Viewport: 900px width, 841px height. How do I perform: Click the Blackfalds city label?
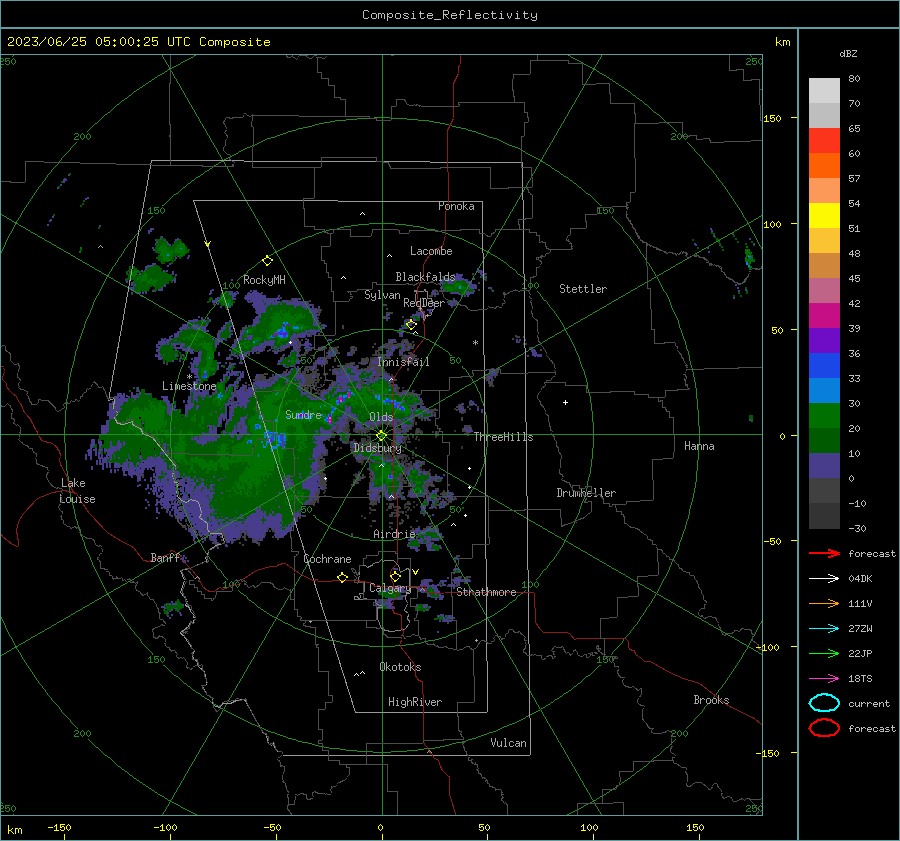425,277
